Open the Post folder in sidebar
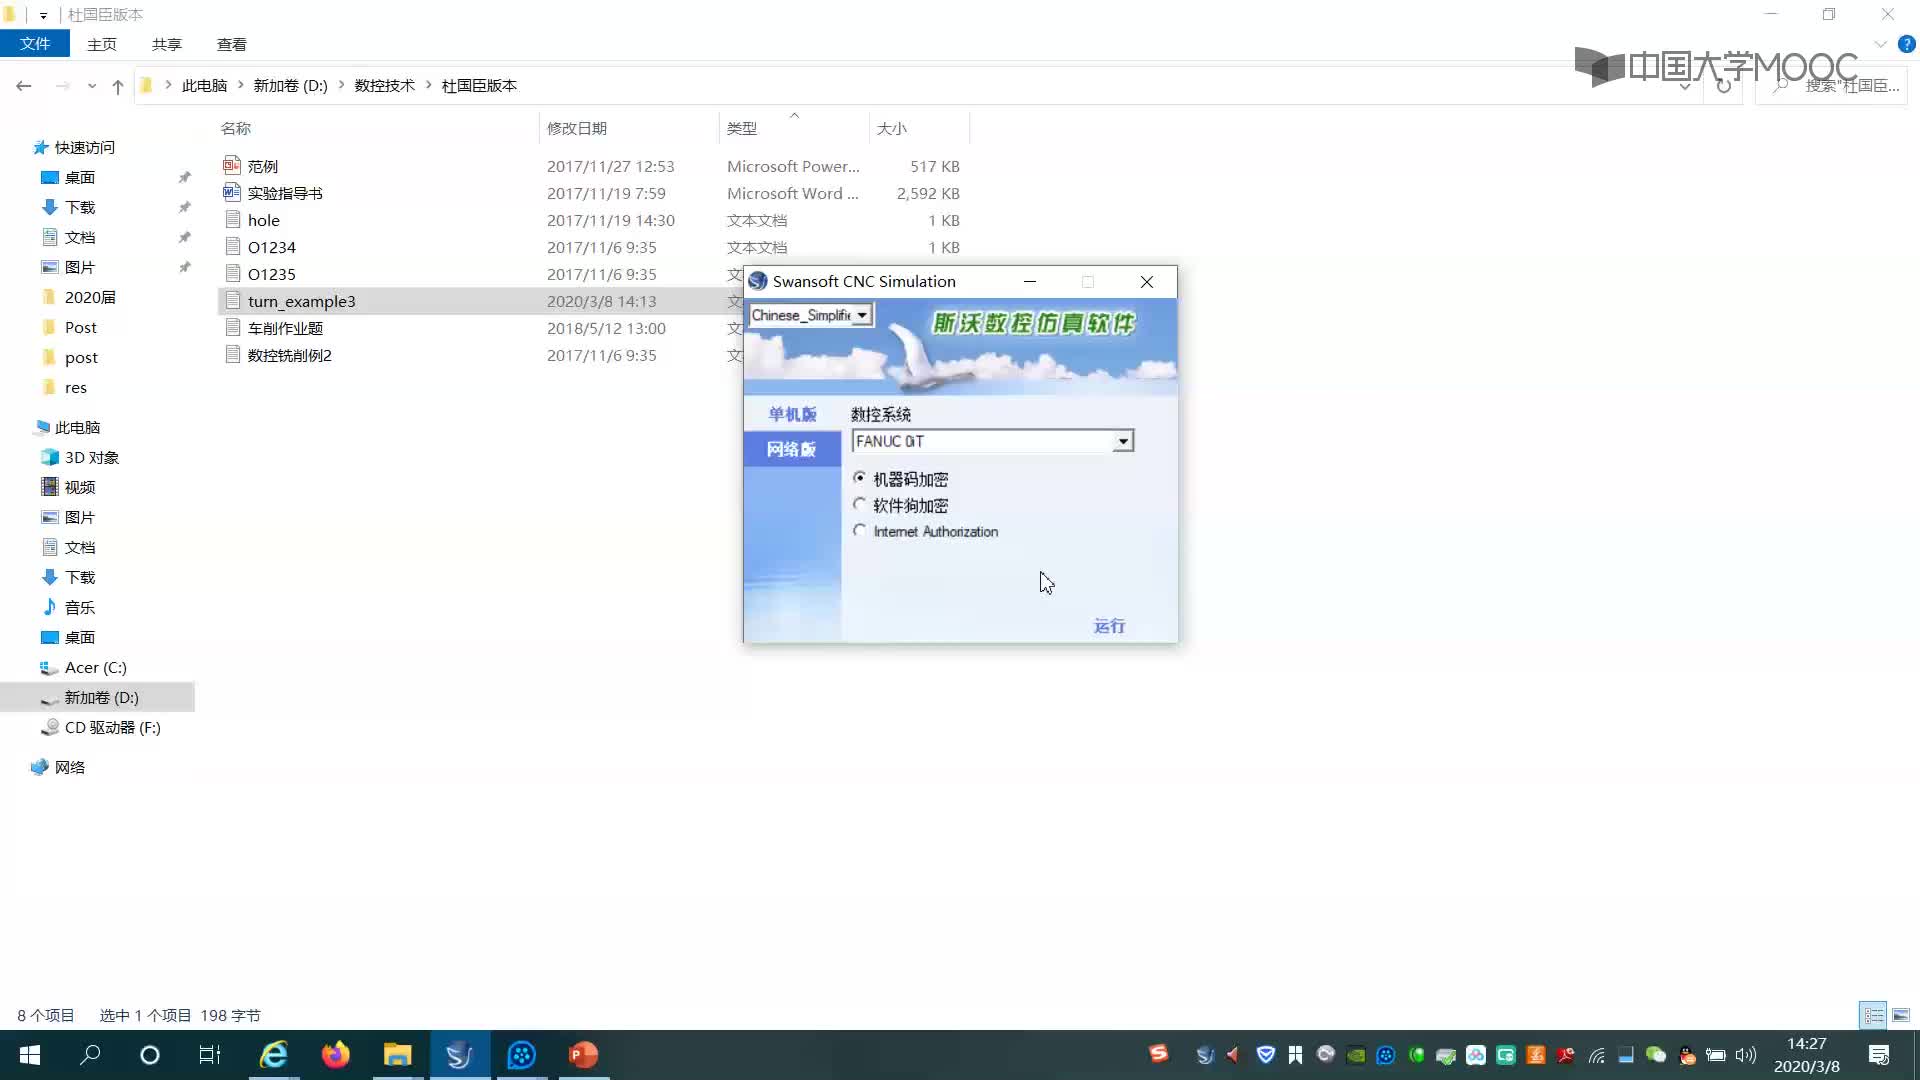This screenshot has width=1920, height=1080. coord(81,327)
